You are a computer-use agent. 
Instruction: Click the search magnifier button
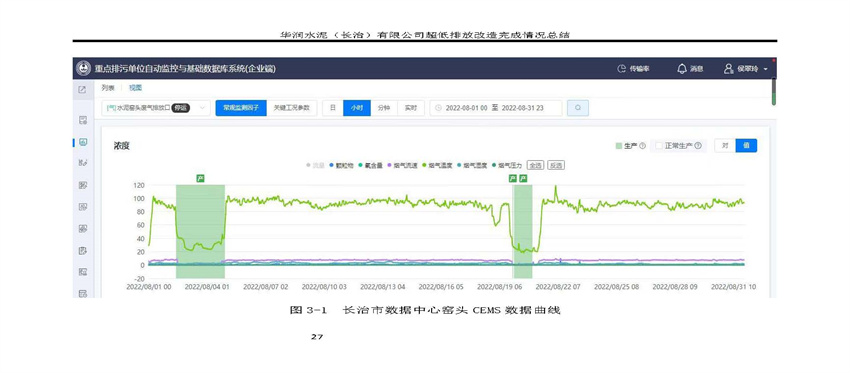coord(578,108)
